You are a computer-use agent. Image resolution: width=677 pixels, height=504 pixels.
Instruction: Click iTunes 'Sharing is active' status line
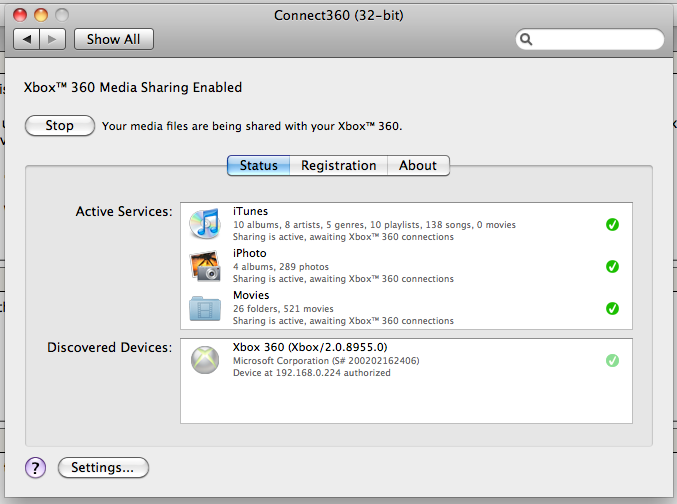pyautogui.click(x=343, y=237)
